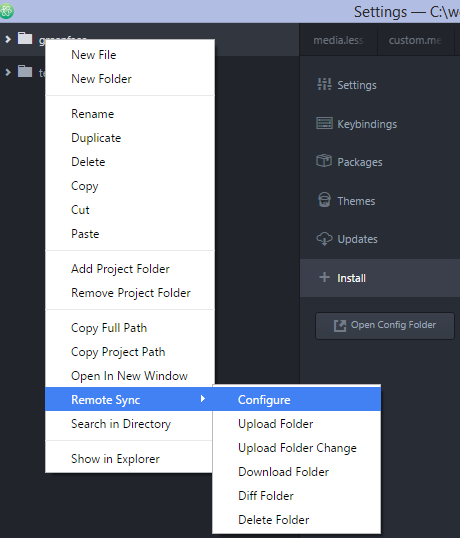Switch to the custom.me tab
Image resolution: width=460 pixels, height=538 pixels.
tap(415, 40)
